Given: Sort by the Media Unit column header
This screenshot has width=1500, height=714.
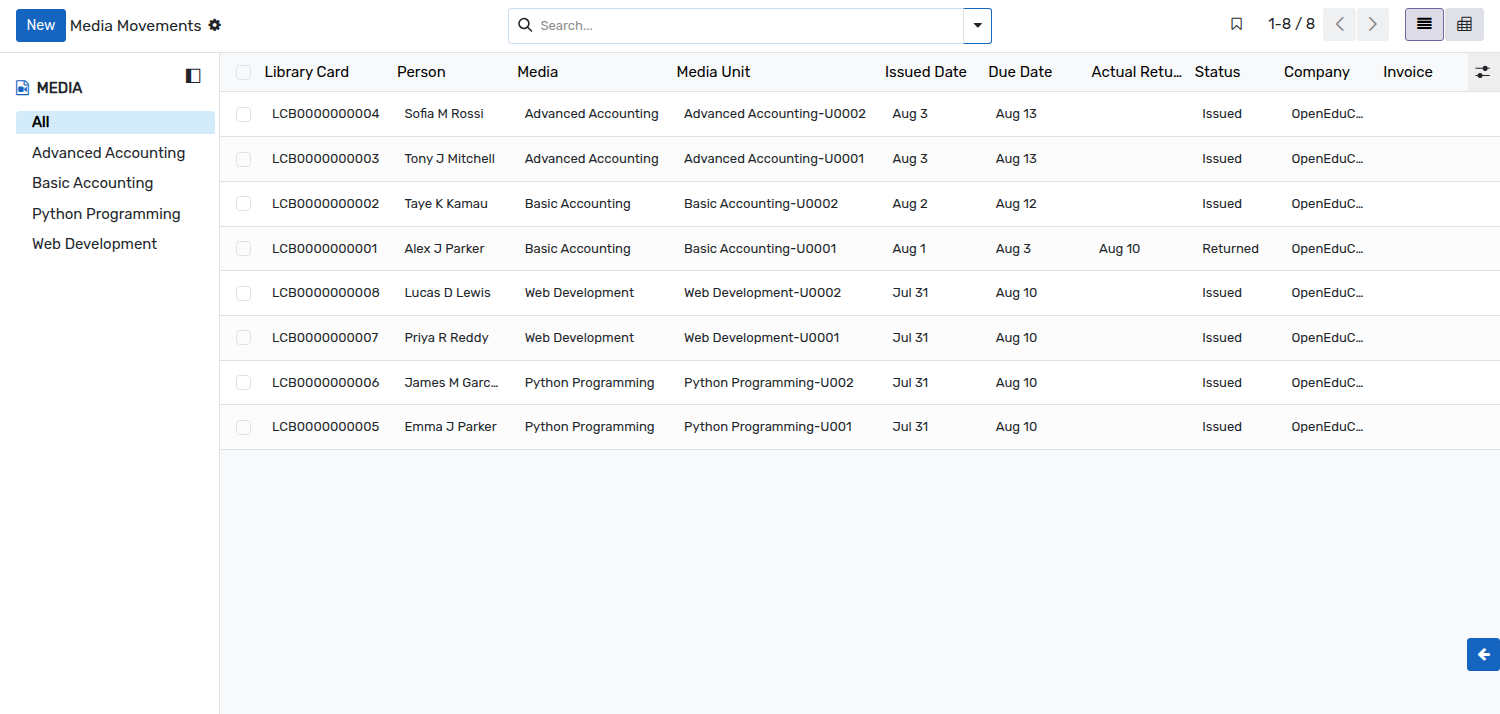Looking at the screenshot, I should 713,72.
